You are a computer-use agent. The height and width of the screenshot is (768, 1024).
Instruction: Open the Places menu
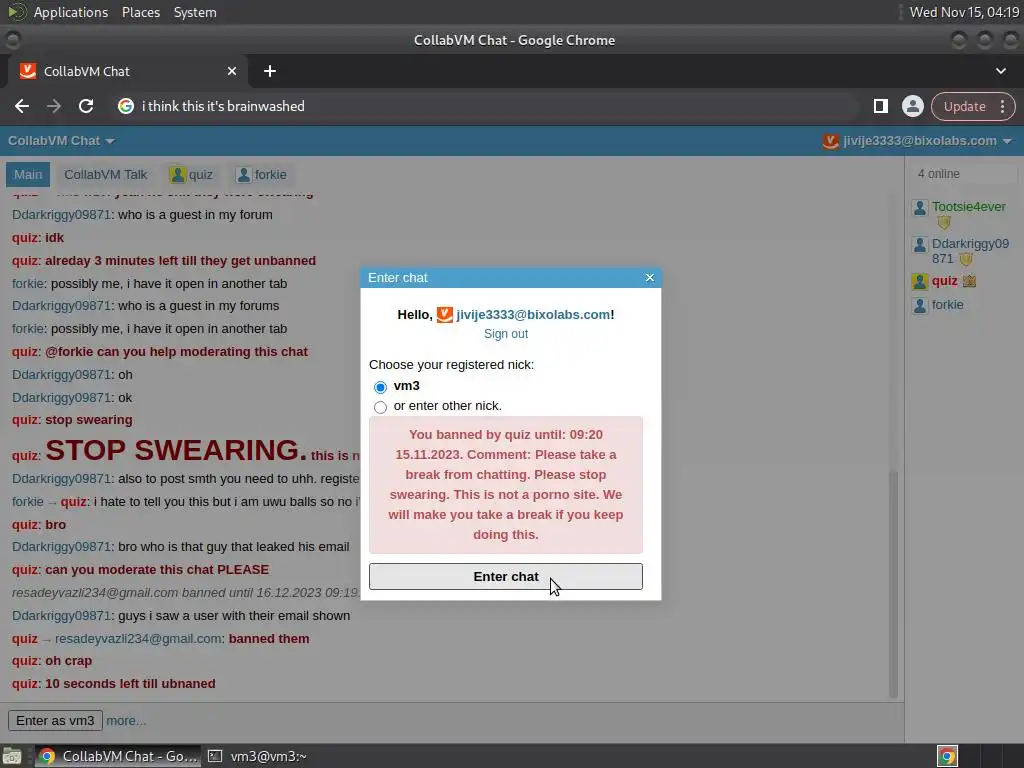pos(140,12)
